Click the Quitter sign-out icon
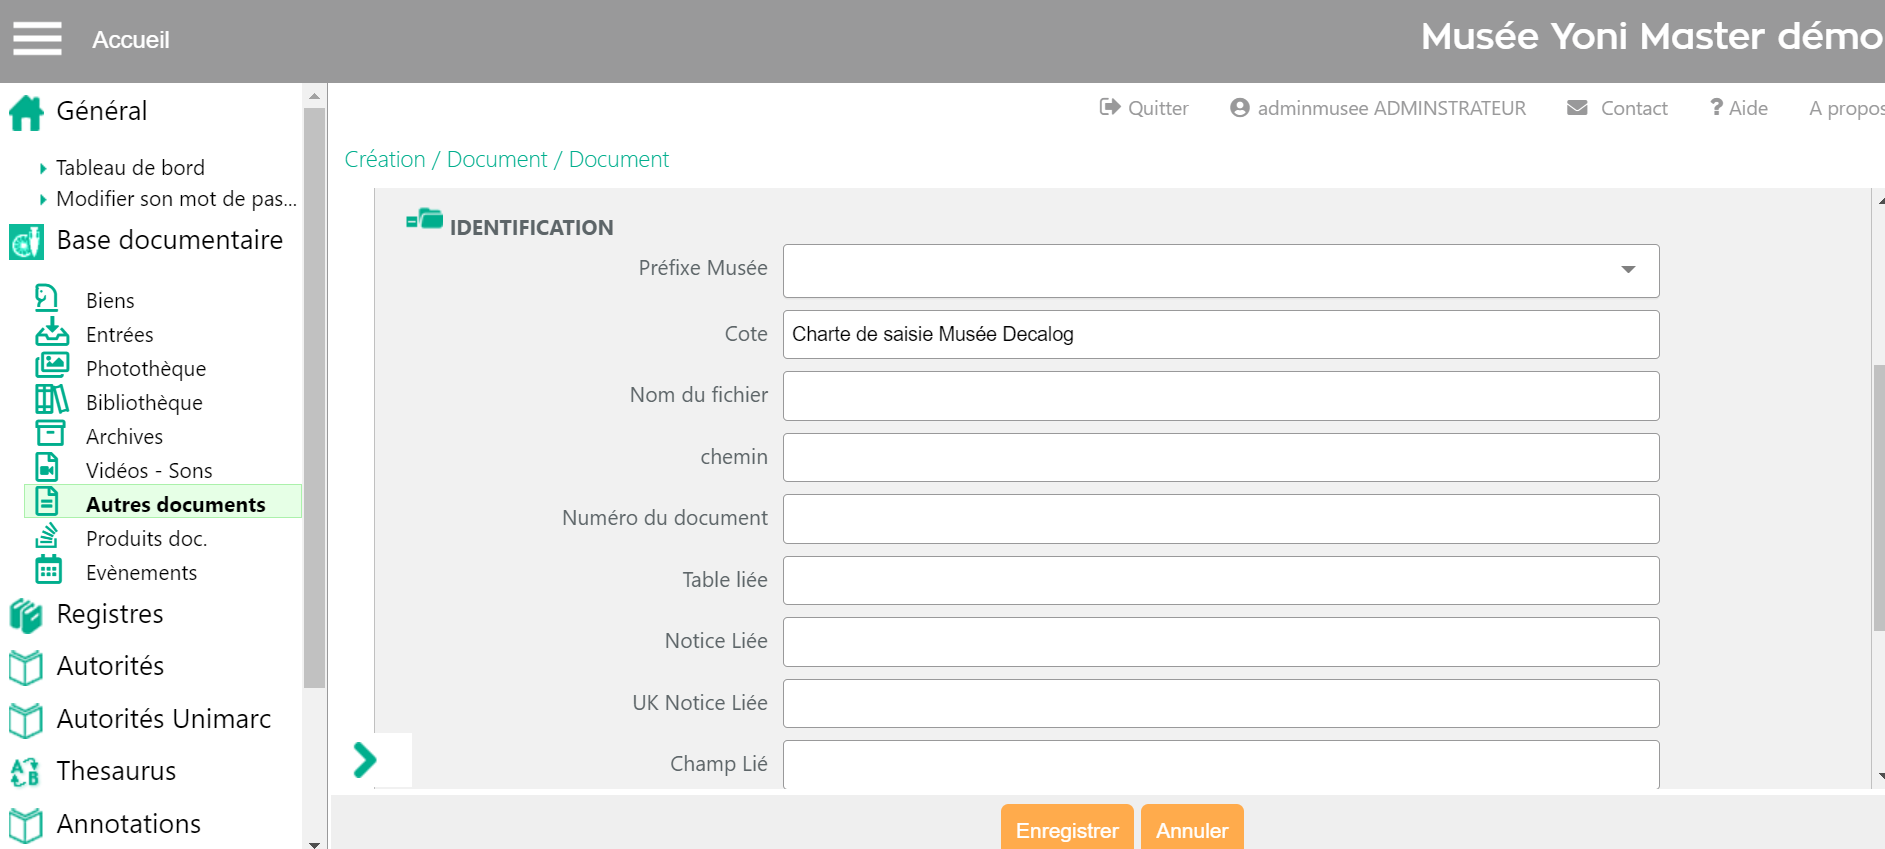Image resolution: width=1885 pixels, height=849 pixels. pyautogui.click(x=1110, y=107)
